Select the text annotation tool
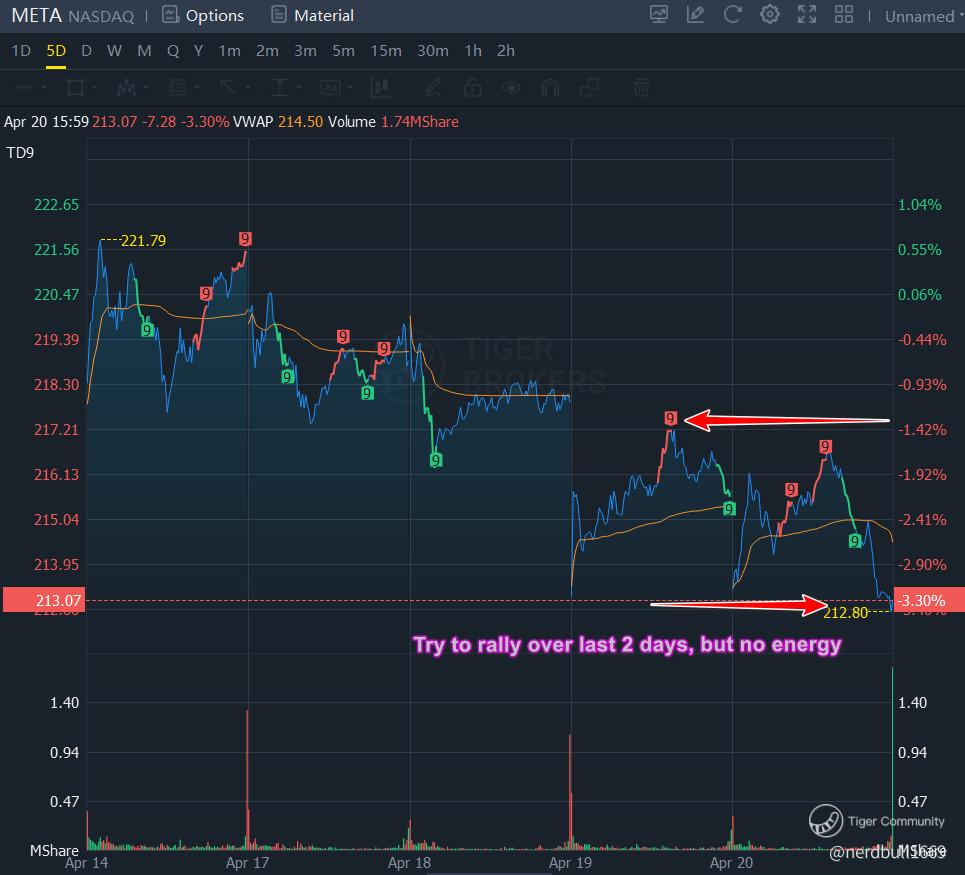The height and width of the screenshot is (875, 965). pos(330,88)
